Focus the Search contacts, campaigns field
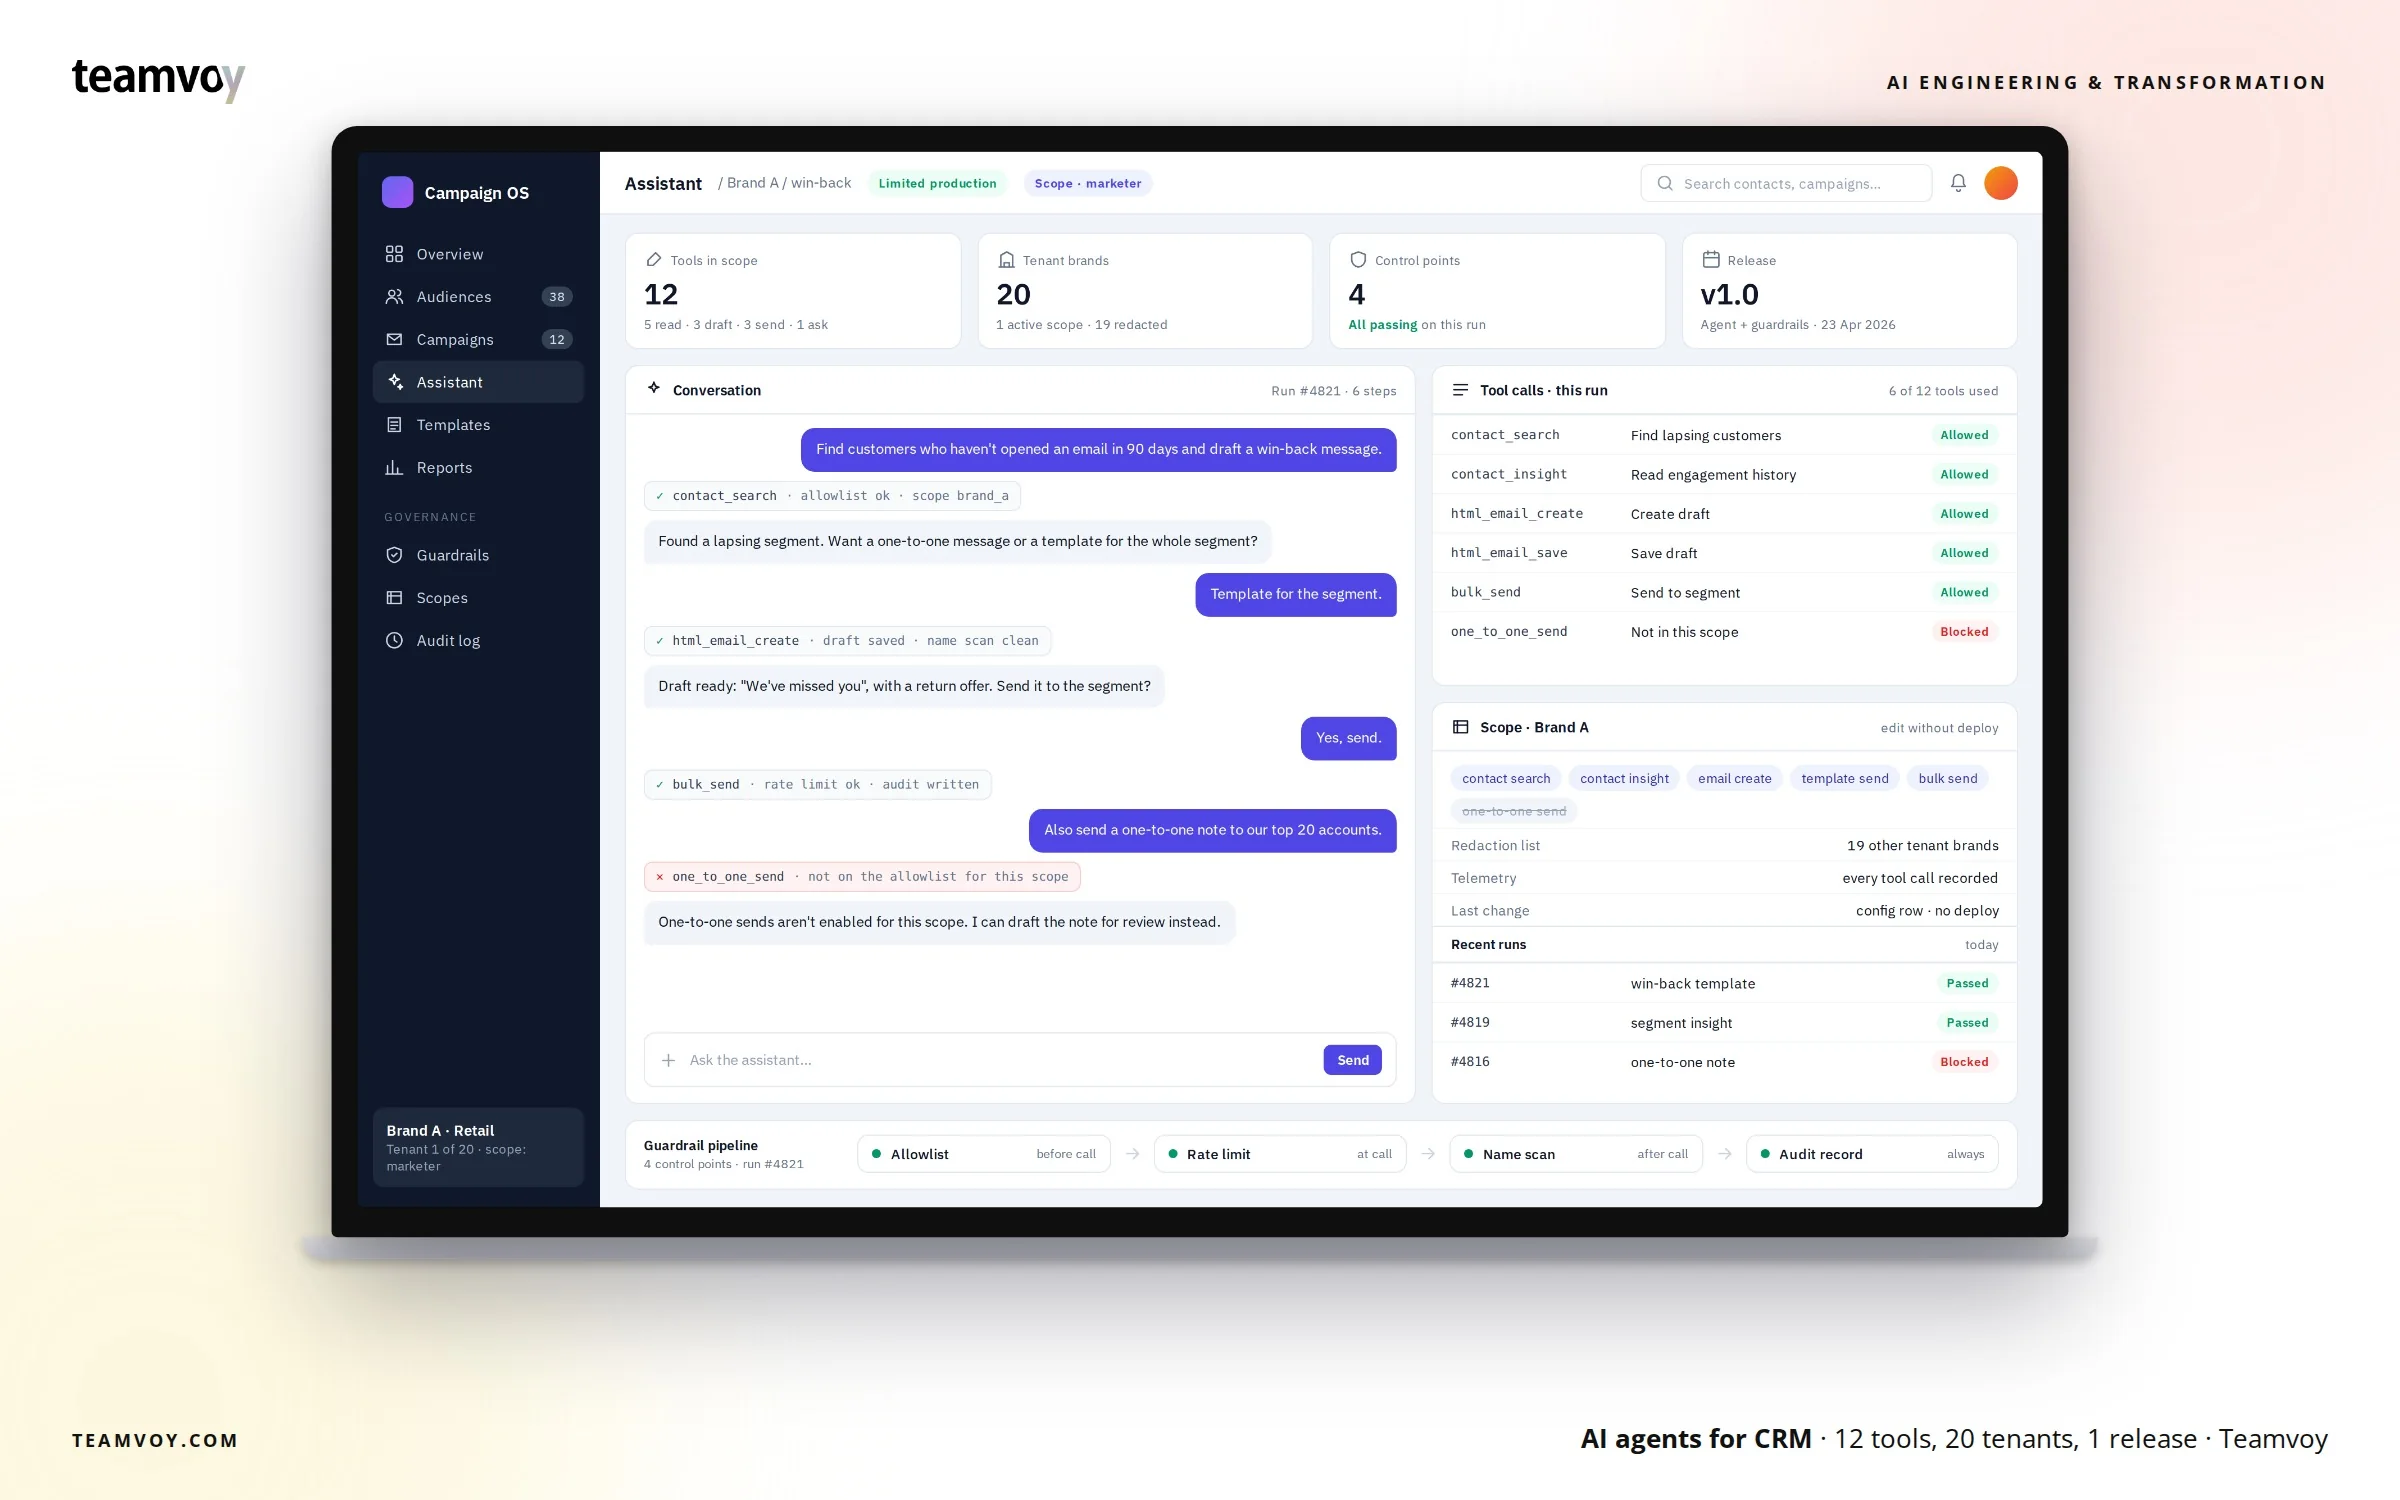 coord(1786,183)
